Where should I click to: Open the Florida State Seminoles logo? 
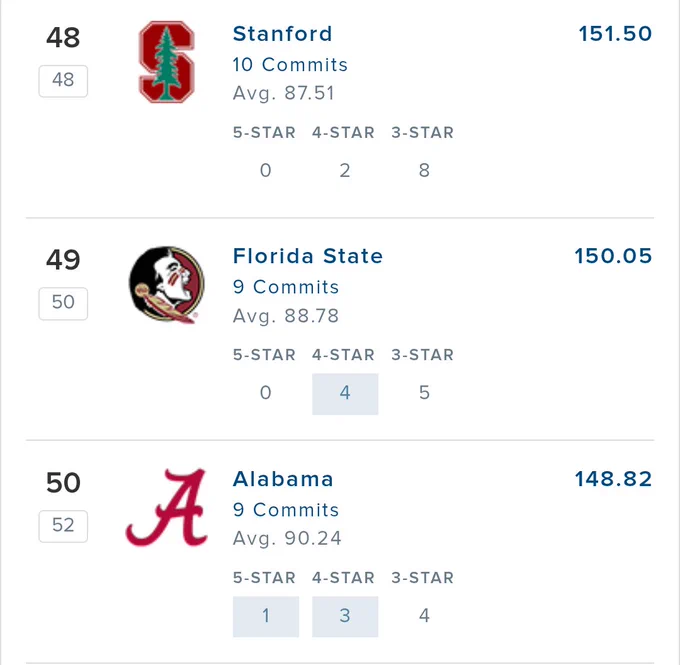(x=167, y=285)
